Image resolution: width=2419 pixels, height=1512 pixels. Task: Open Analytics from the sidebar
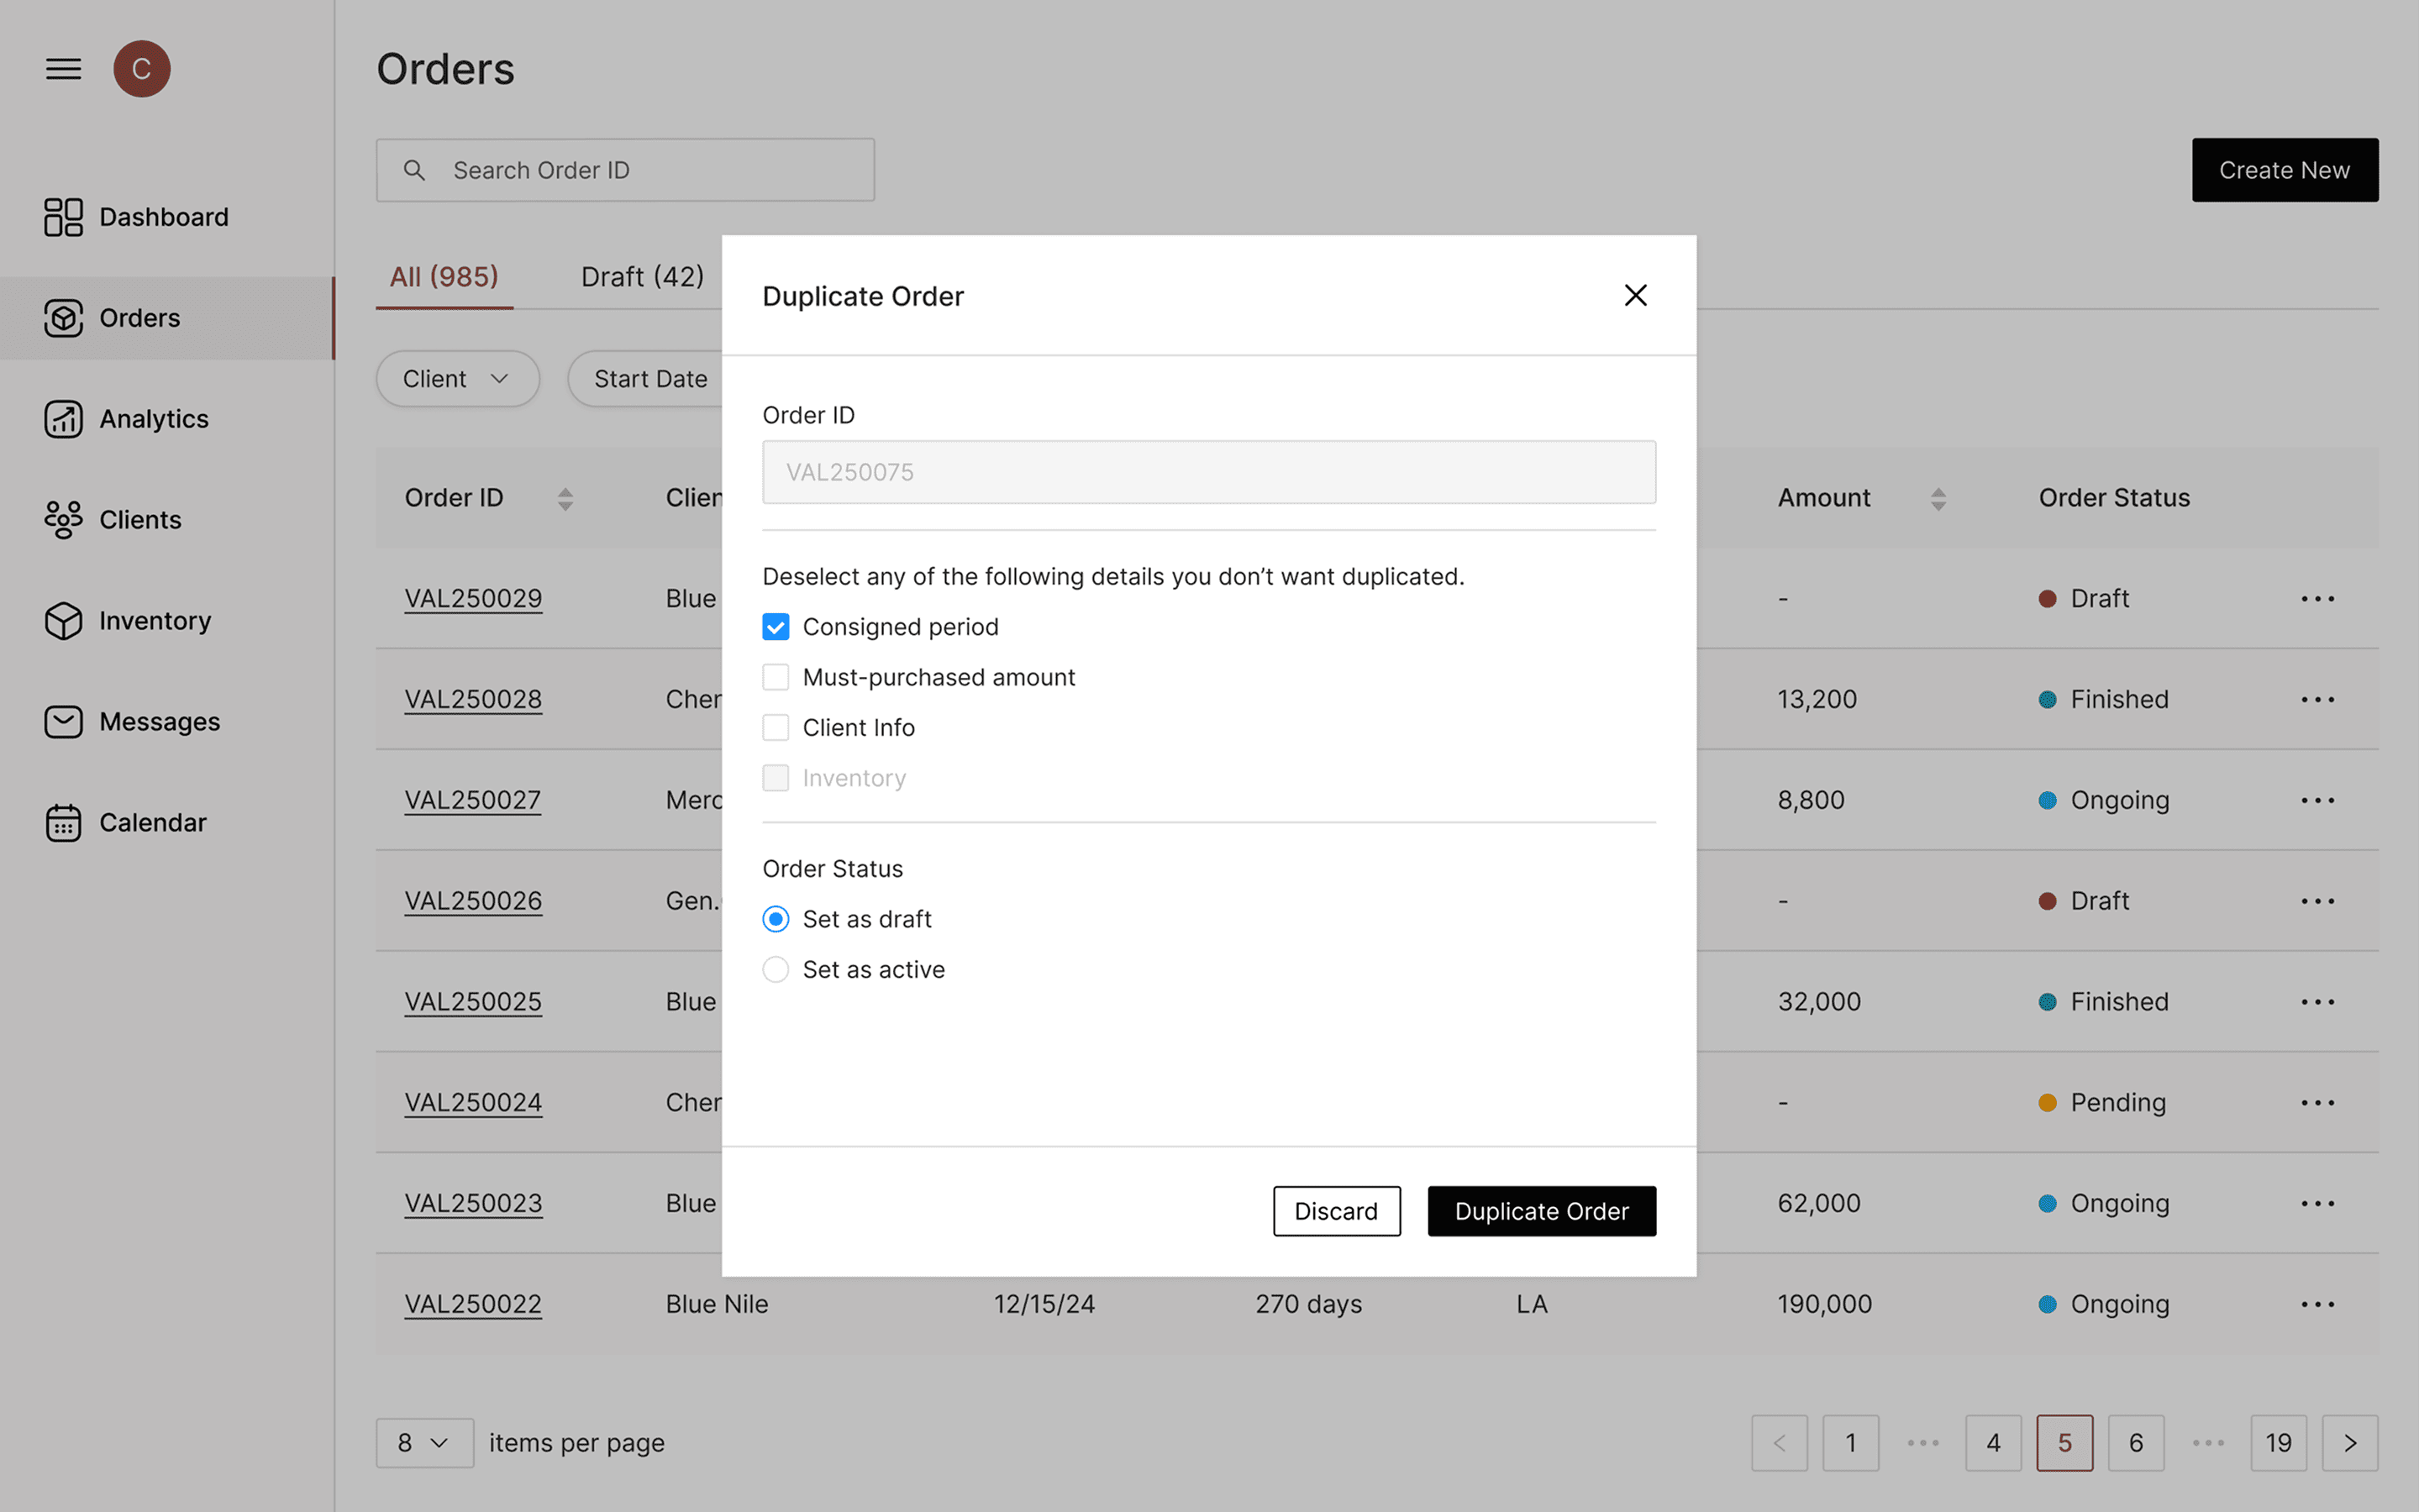pyautogui.click(x=63, y=419)
